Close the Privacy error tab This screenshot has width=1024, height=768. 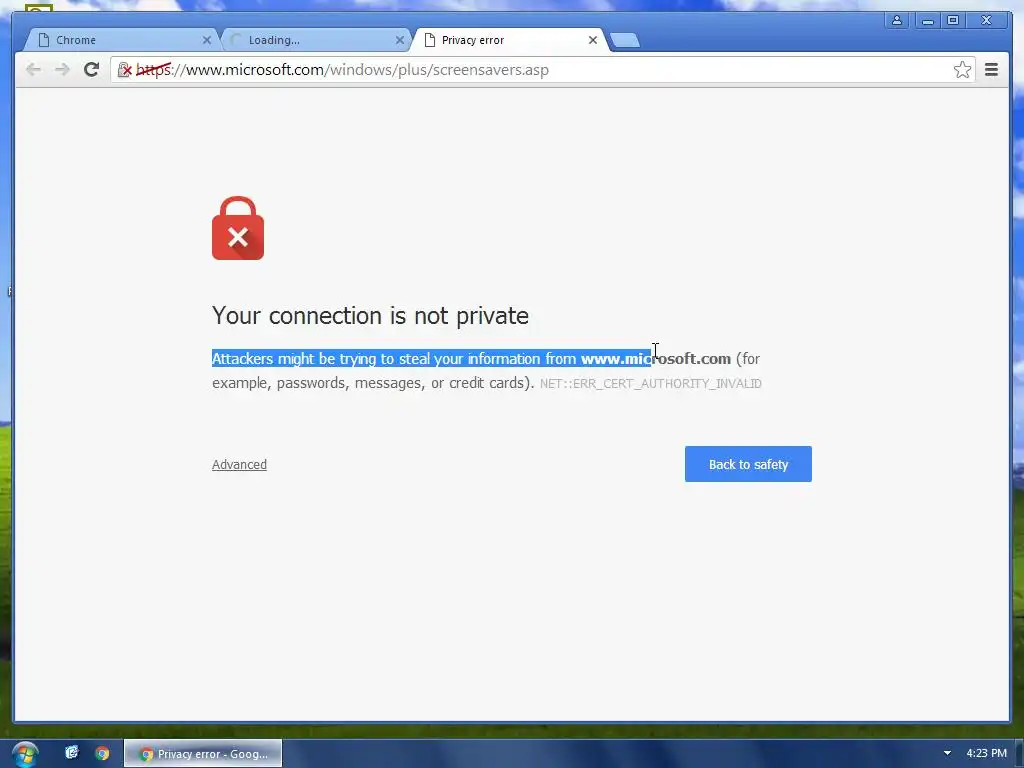[592, 40]
